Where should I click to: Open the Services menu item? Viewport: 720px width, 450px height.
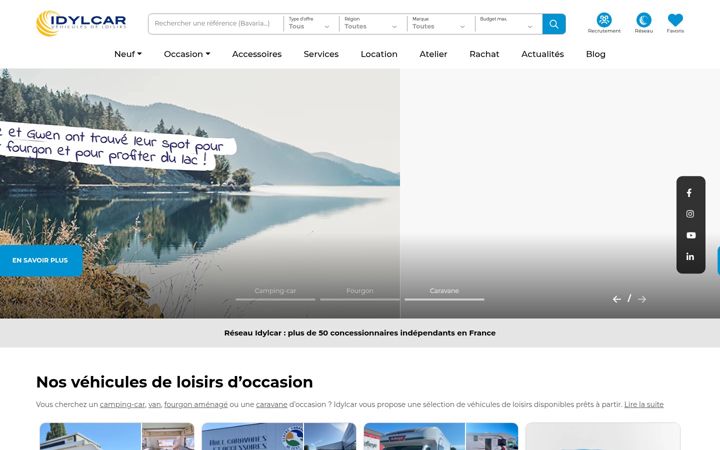[321, 54]
